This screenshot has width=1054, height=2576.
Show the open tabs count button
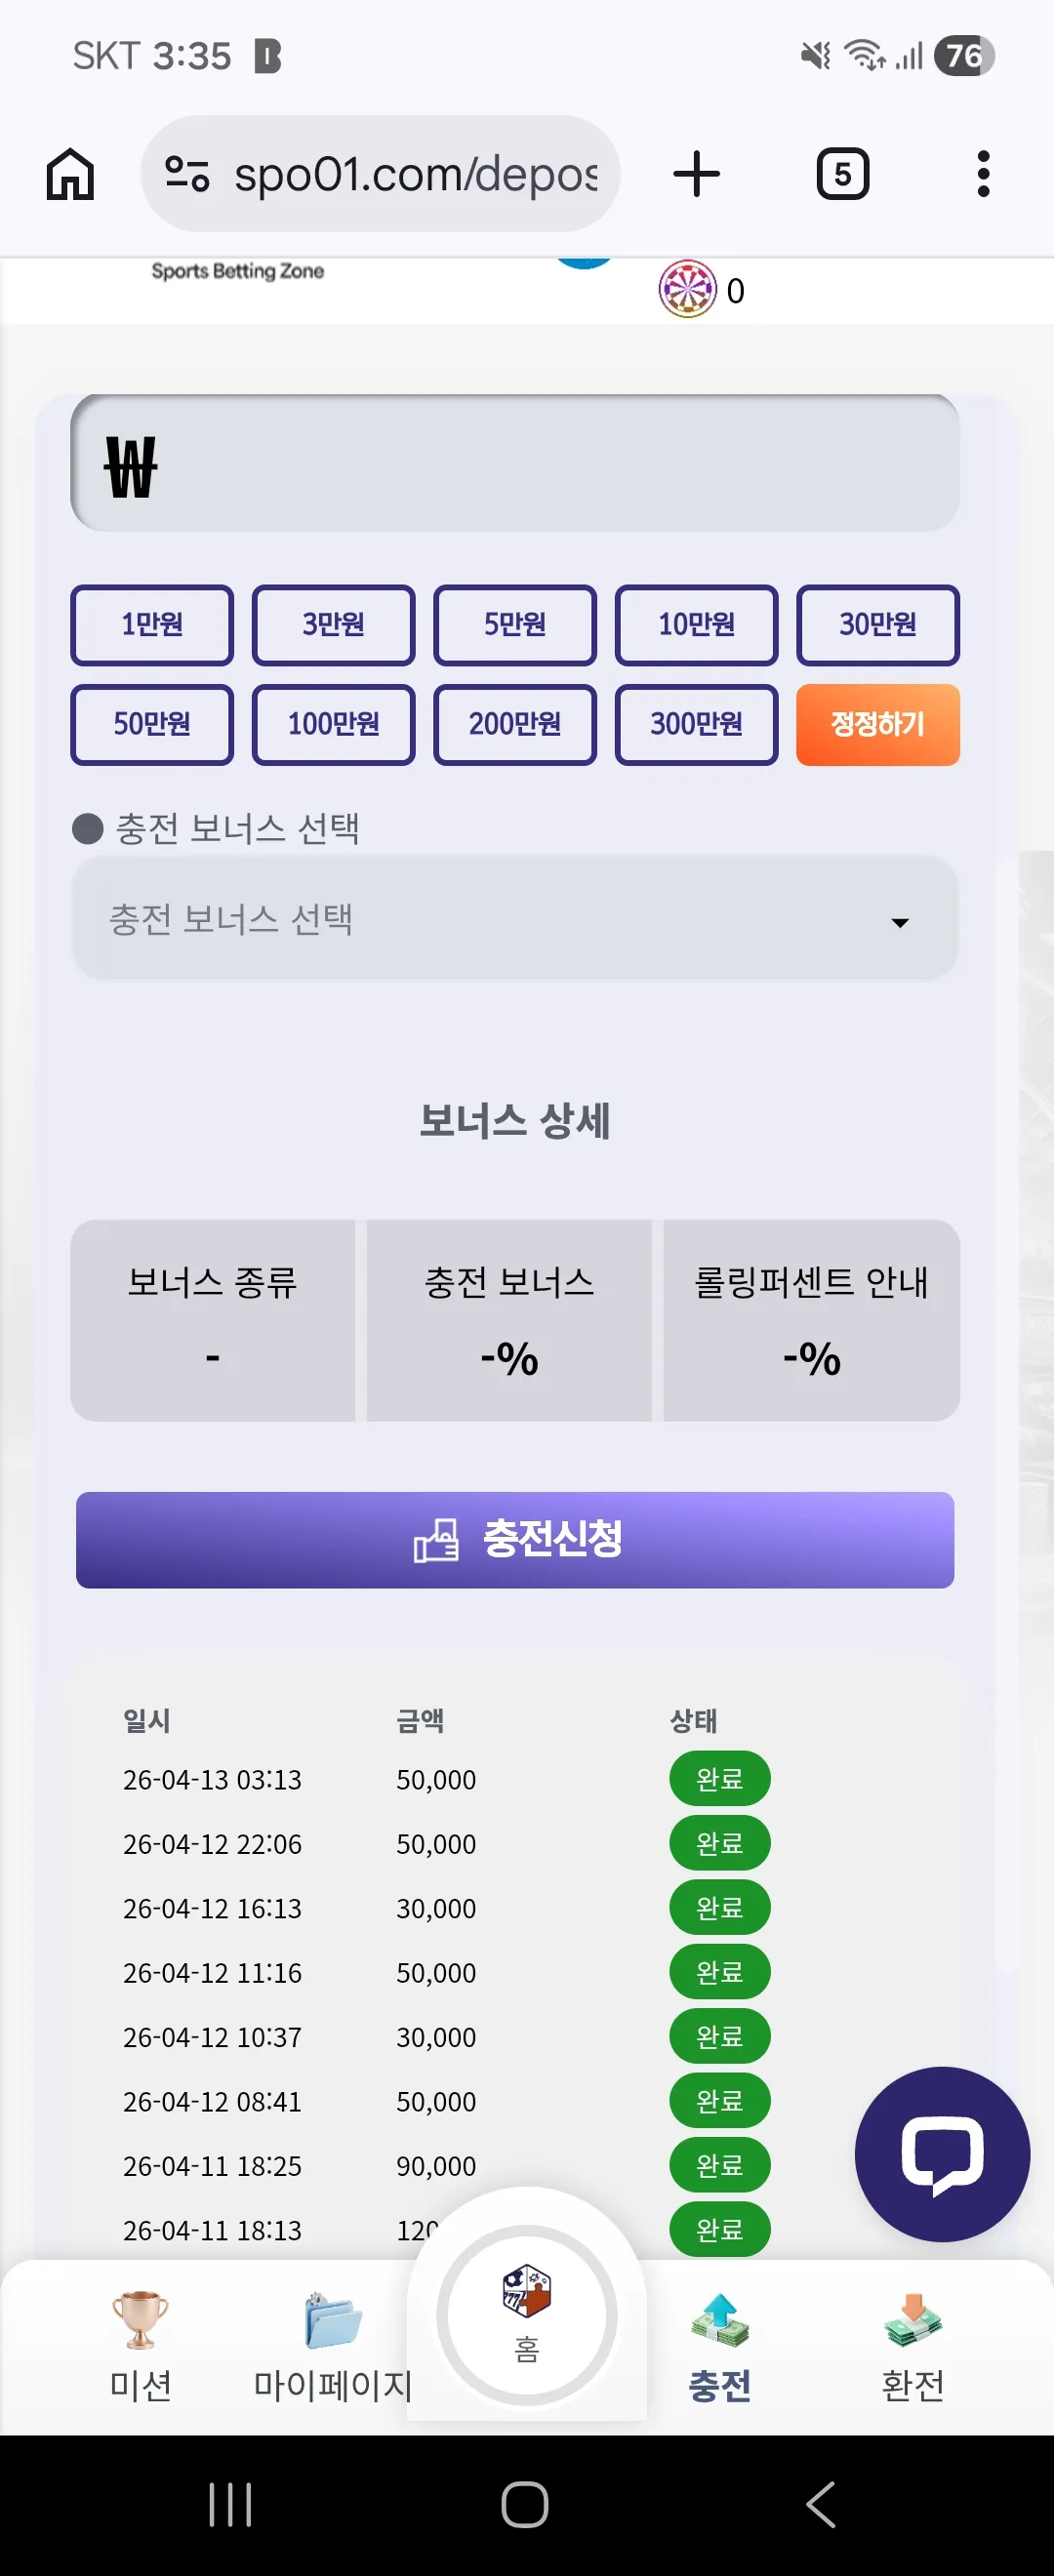pos(843,174)
